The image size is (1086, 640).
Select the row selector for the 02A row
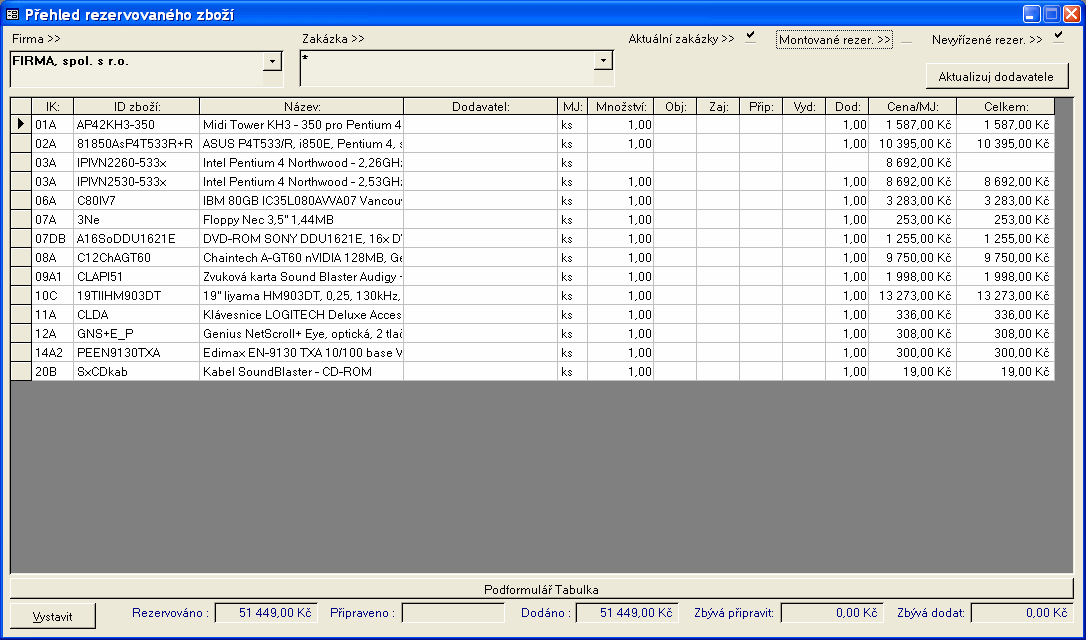[x=21, y=144]
